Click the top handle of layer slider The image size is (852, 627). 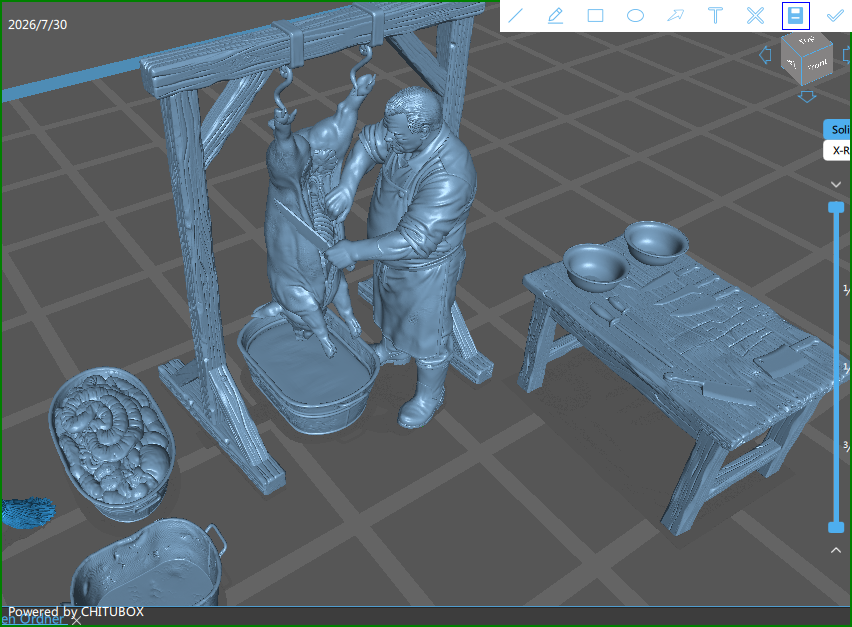[836, 207]
